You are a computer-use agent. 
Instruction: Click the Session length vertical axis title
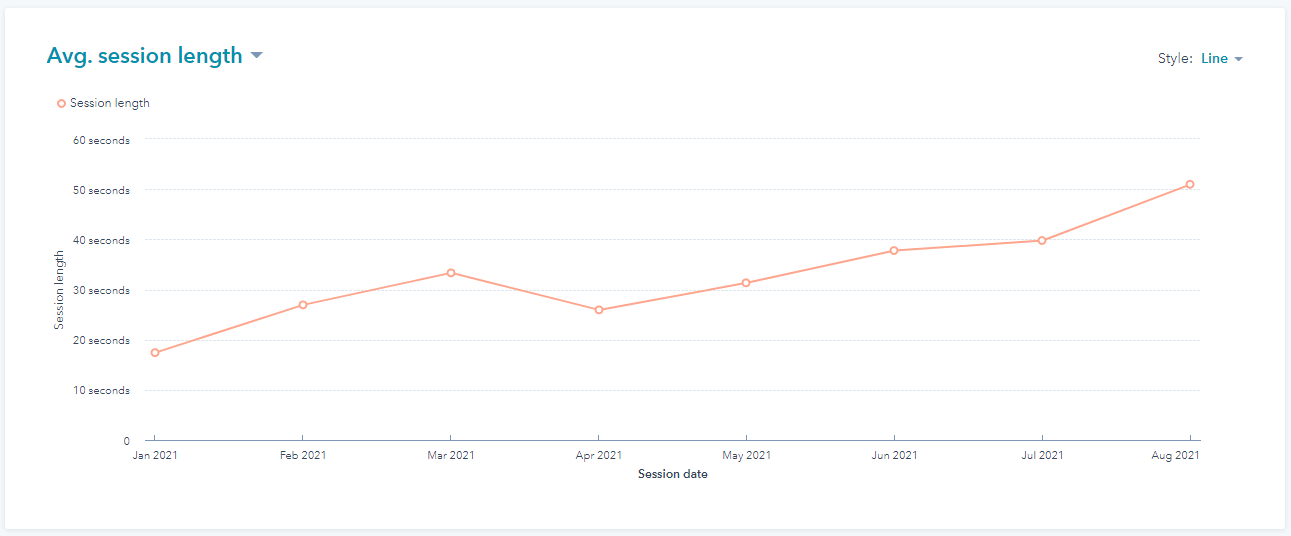[x=59, y=290]
